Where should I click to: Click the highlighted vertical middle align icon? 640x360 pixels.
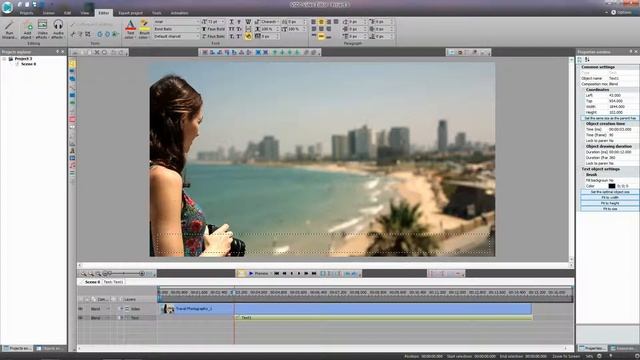click(321, 36)
